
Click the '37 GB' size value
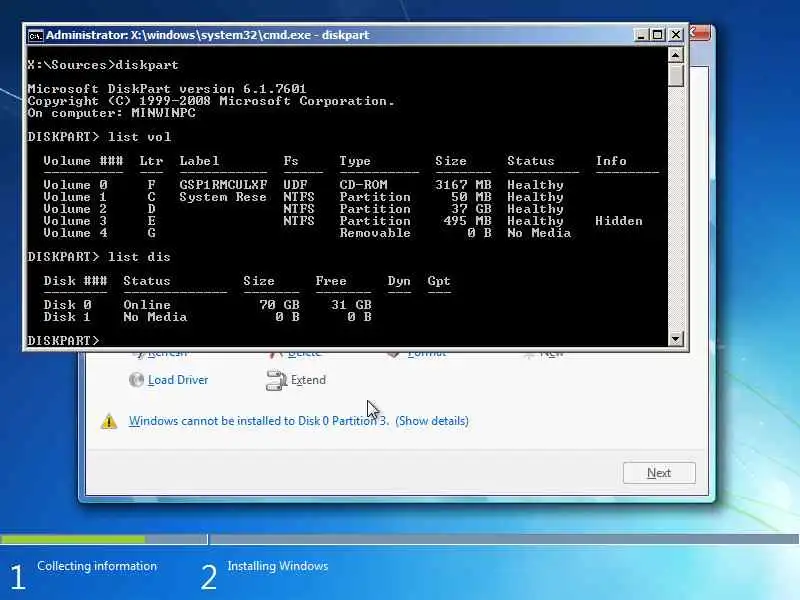(x=471, y=209)
